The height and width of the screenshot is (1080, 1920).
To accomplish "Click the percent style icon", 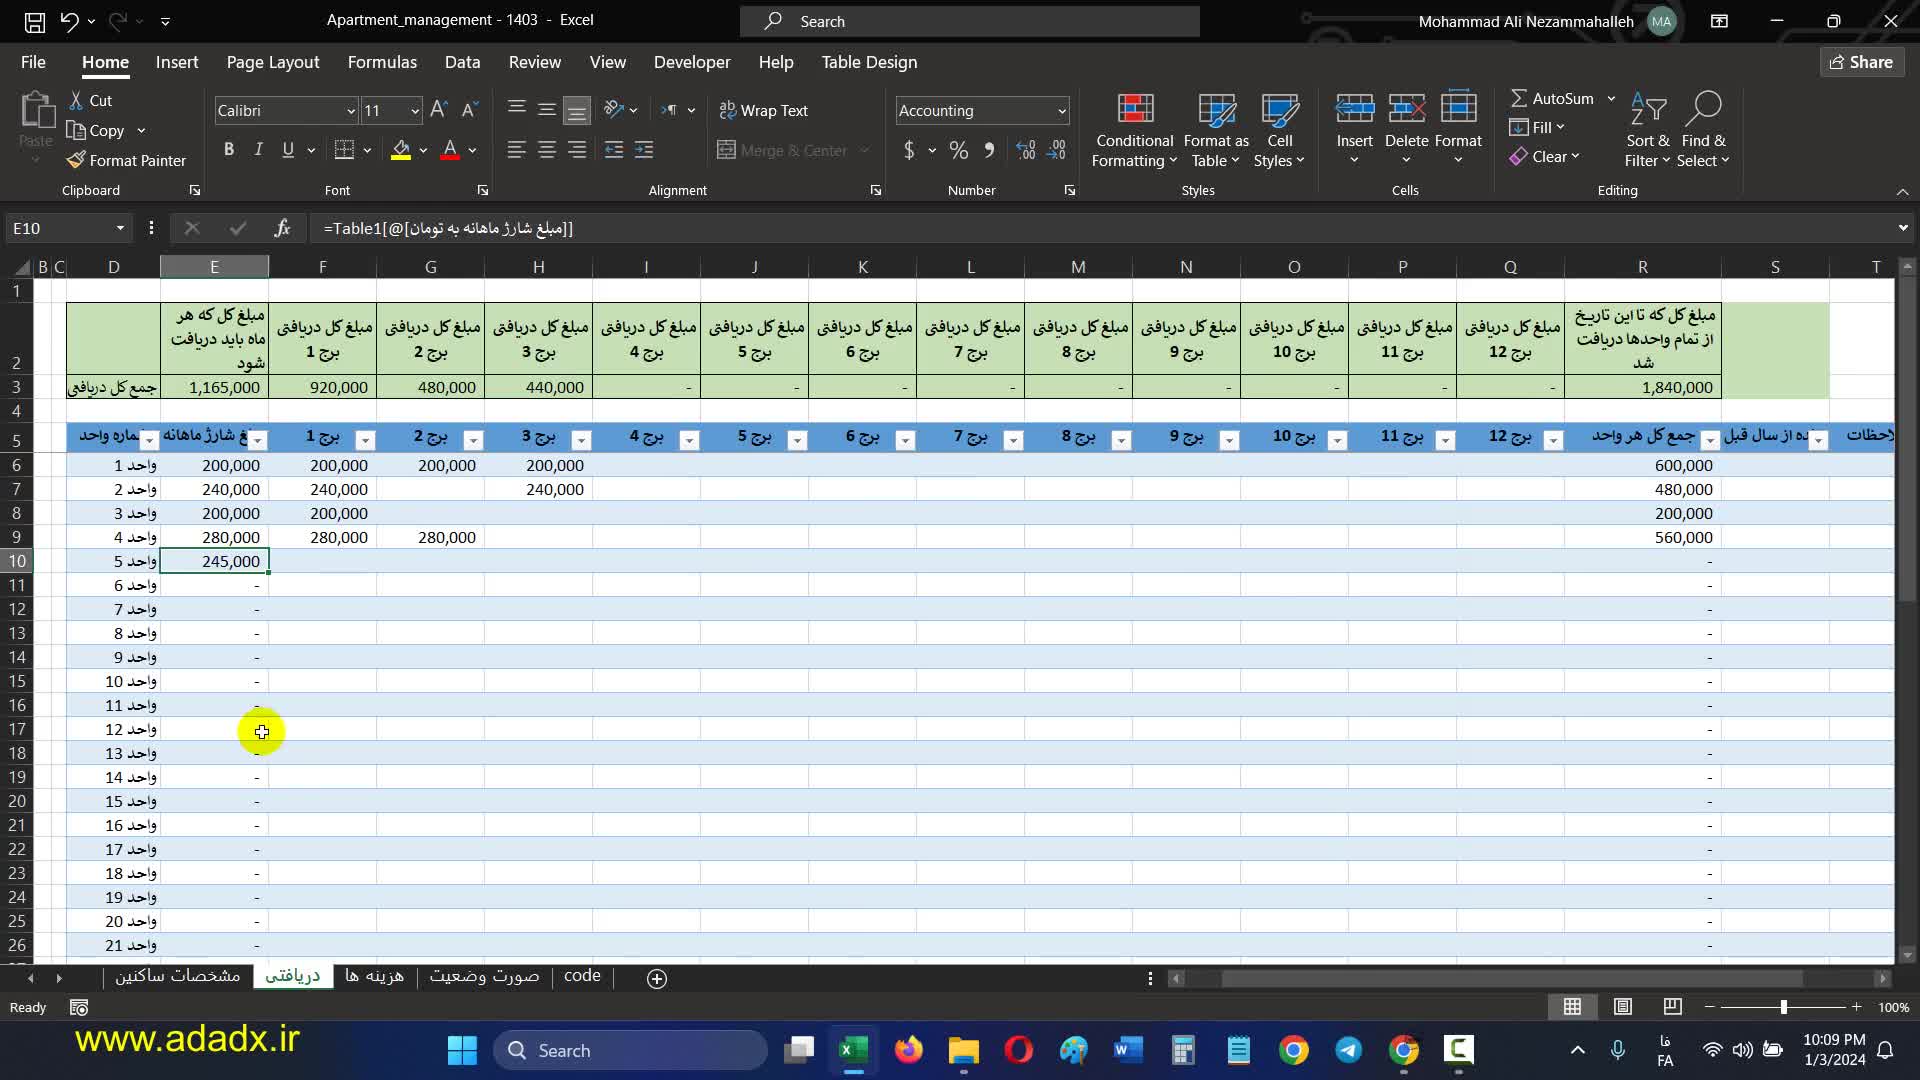I will 958,150.
